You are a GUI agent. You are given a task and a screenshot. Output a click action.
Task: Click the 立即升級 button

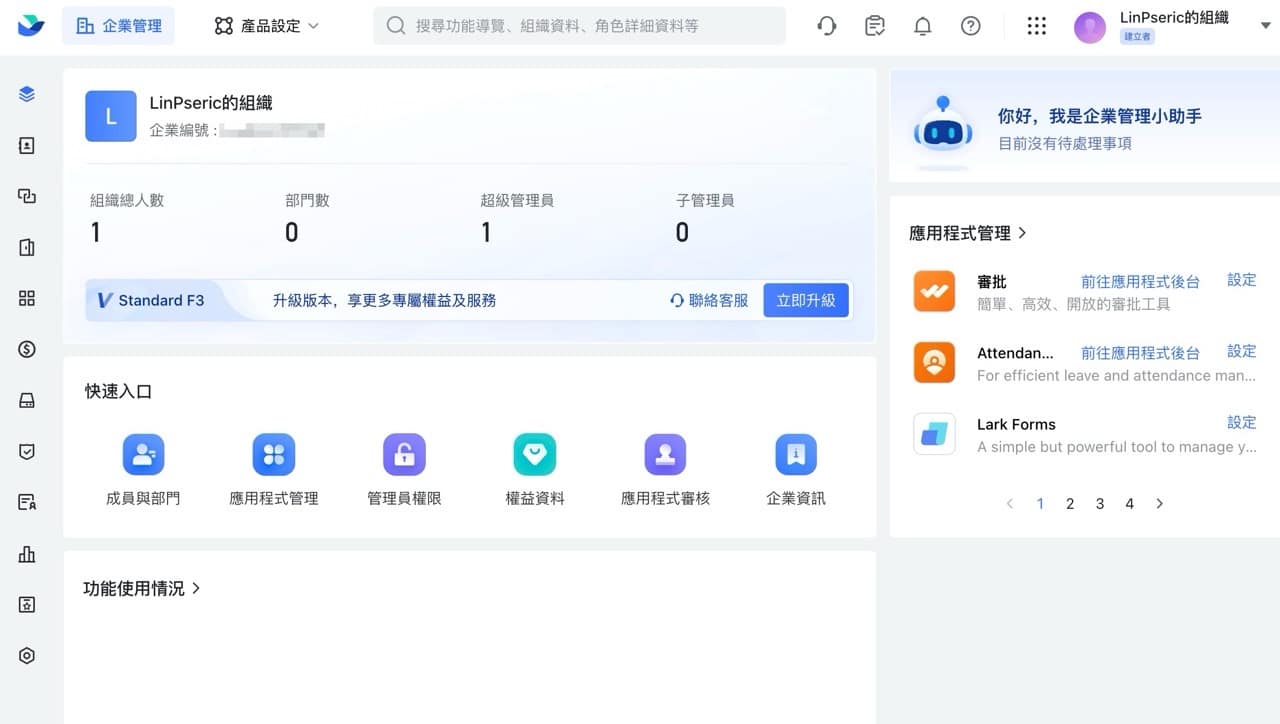point(806,300)
